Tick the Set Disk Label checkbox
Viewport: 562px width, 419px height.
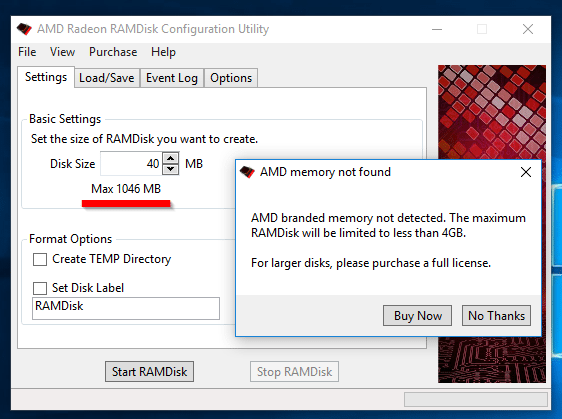point(40,288)
